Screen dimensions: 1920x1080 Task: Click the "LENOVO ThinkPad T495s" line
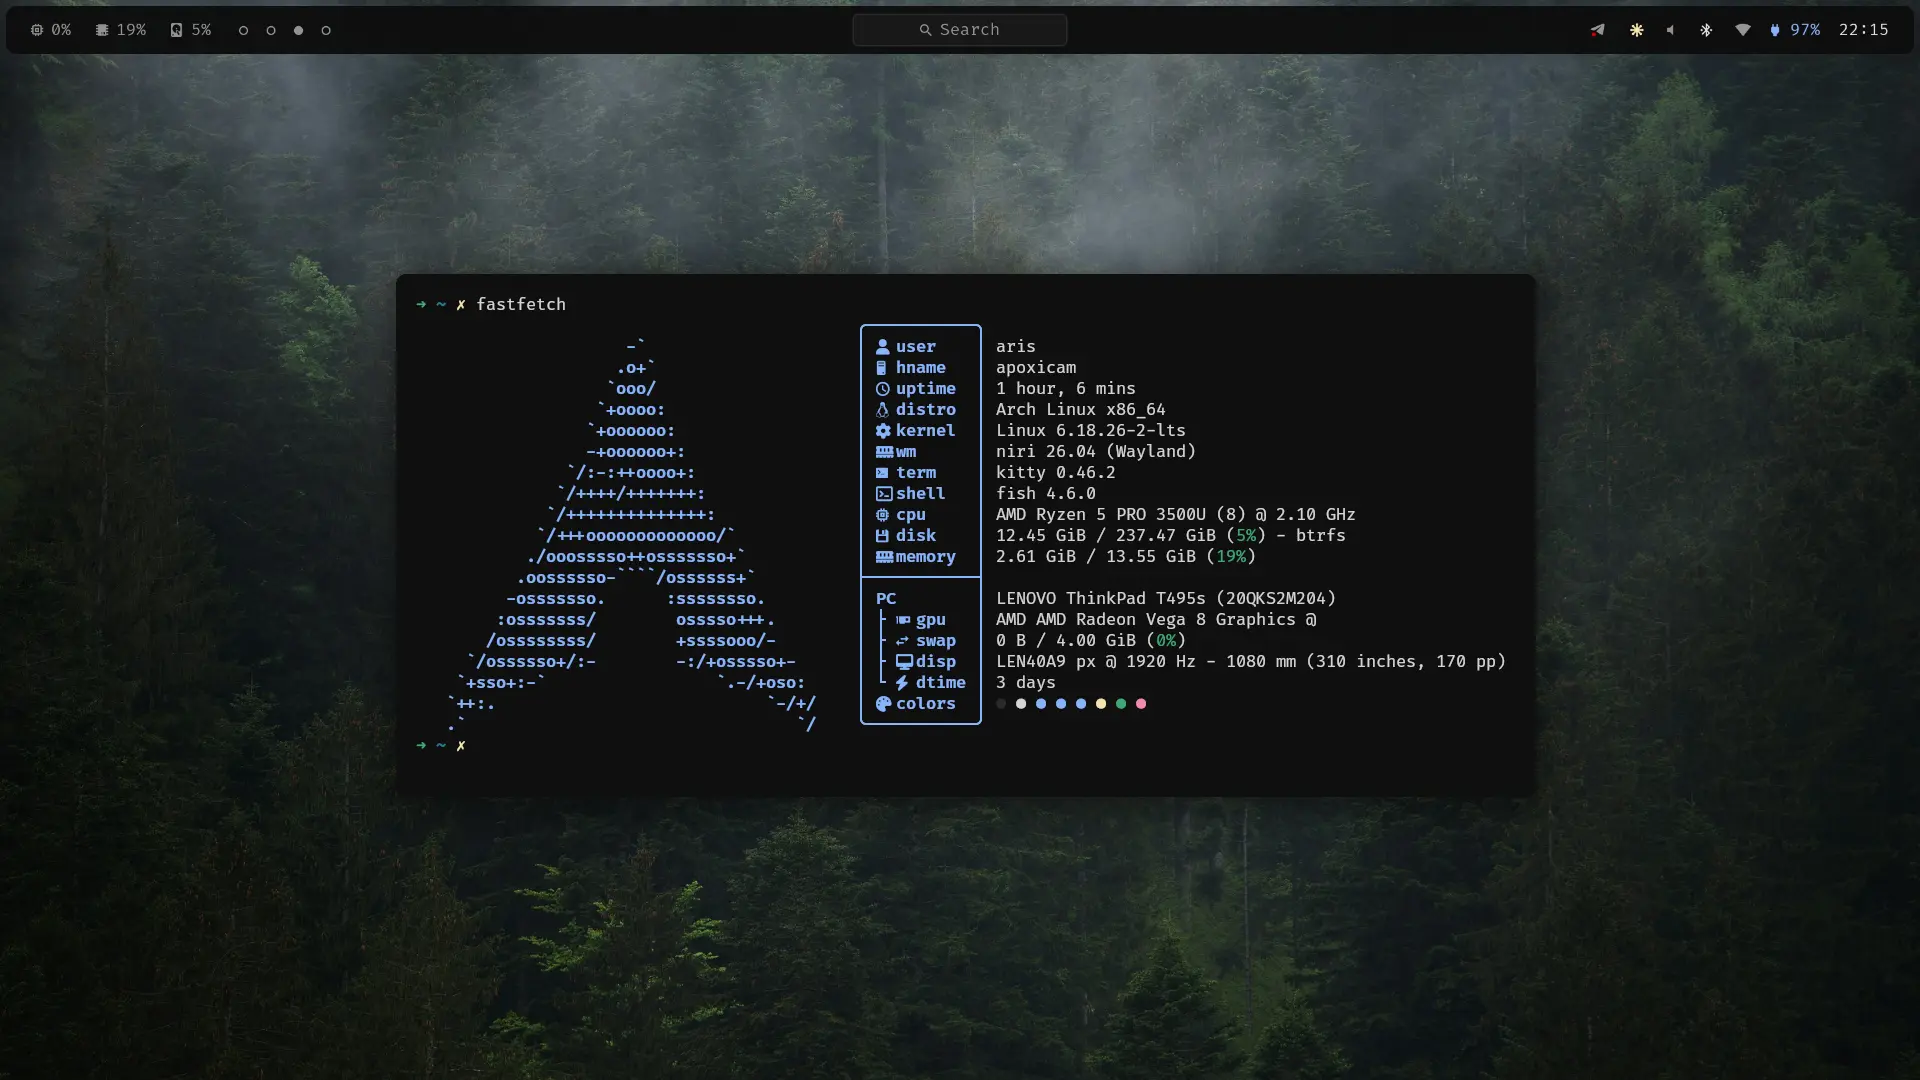click(x=1166, y=599)
